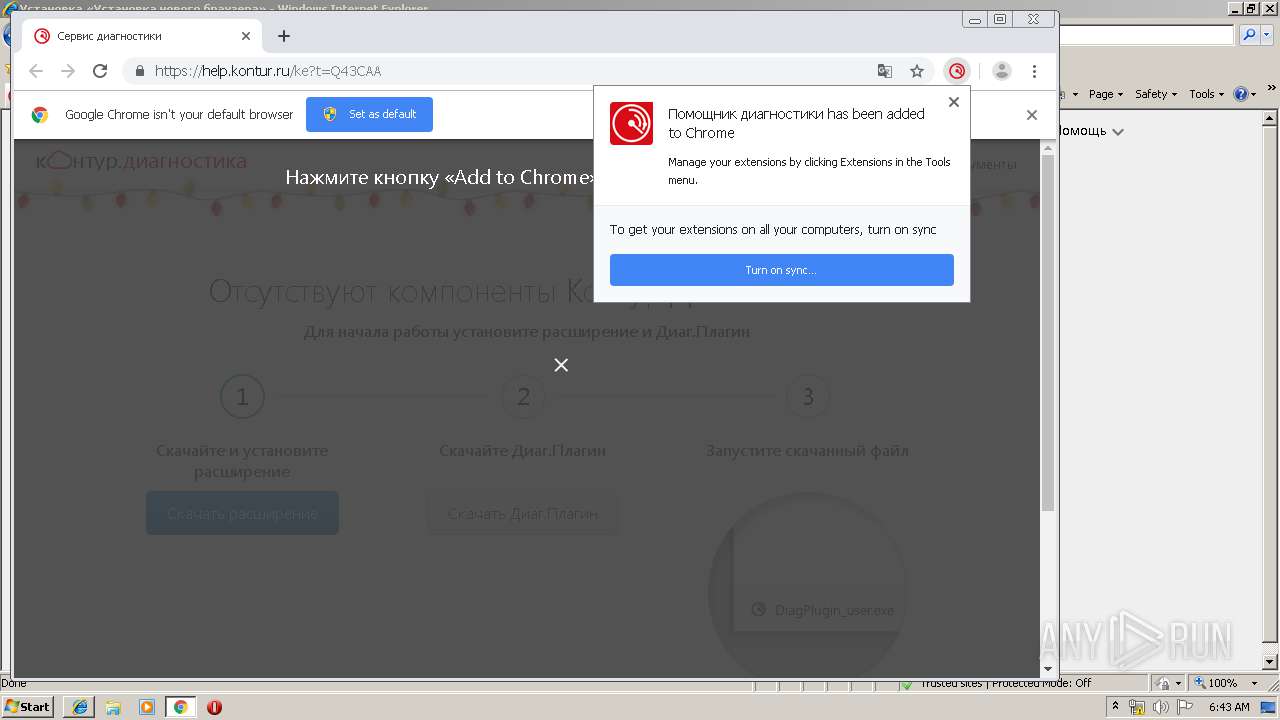Click the DiagPlugin_user.exe file chip

click(823, 610)
